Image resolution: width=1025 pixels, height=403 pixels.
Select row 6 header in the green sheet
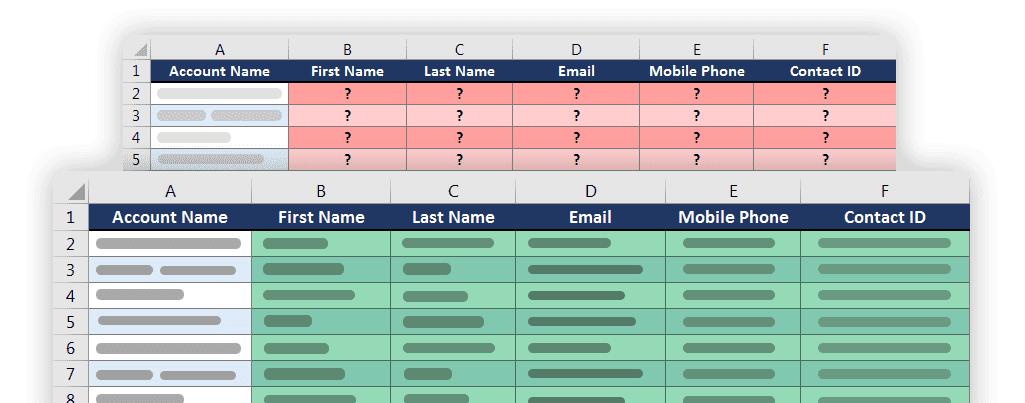[x=71, y=348]
